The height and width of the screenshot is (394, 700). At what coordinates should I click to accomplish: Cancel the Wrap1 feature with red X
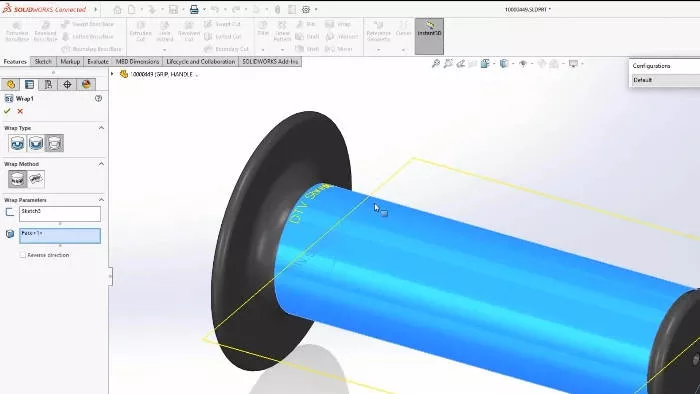(20, 111)
